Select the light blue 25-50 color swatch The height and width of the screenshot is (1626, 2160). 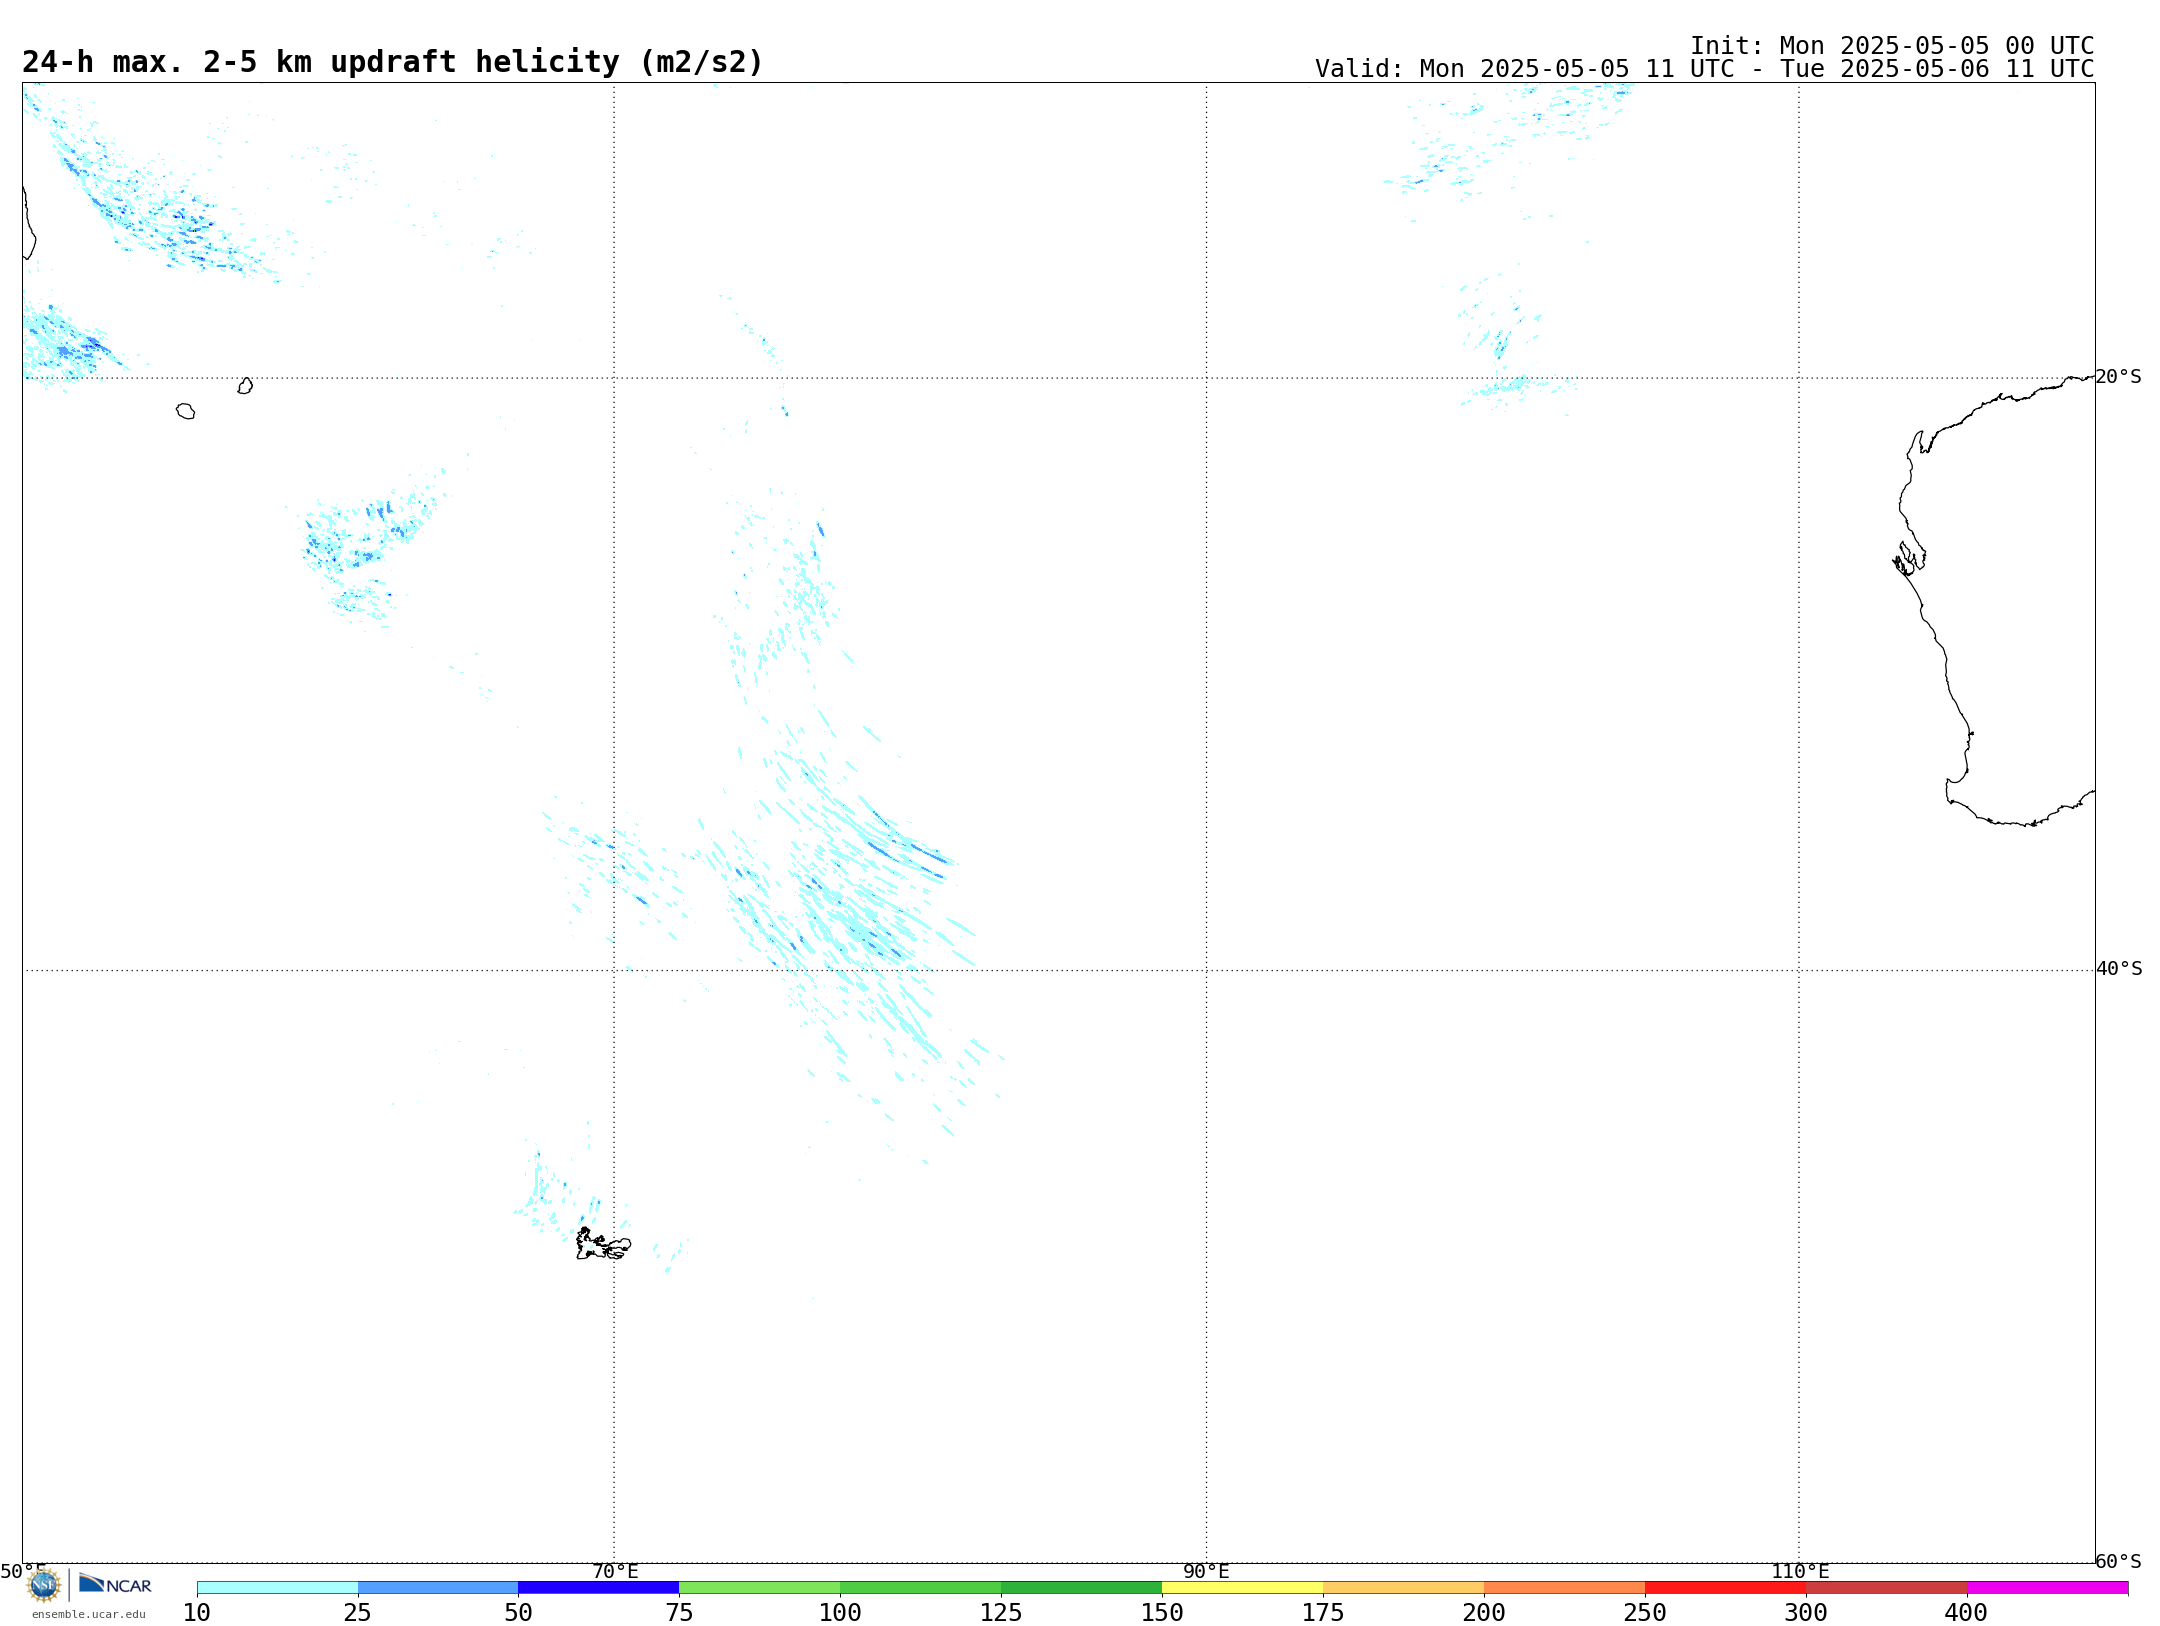click(438, 1587)
